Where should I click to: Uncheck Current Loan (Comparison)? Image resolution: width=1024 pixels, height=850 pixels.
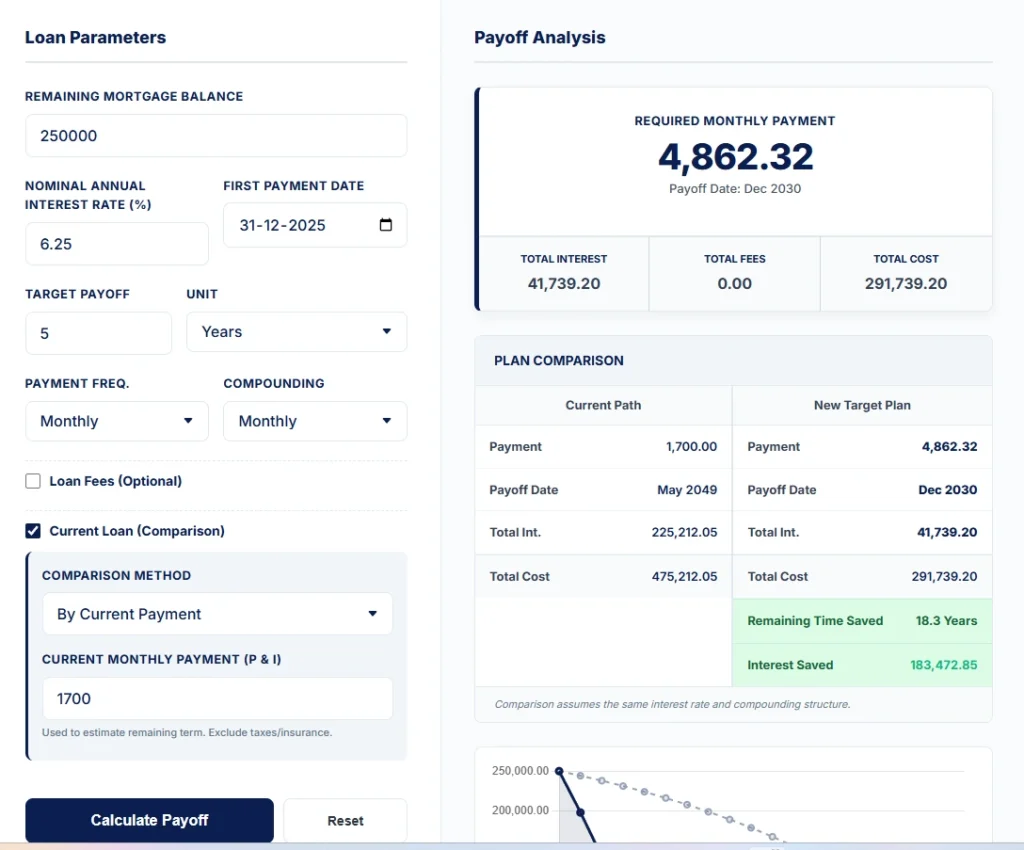tap(32, 531)
